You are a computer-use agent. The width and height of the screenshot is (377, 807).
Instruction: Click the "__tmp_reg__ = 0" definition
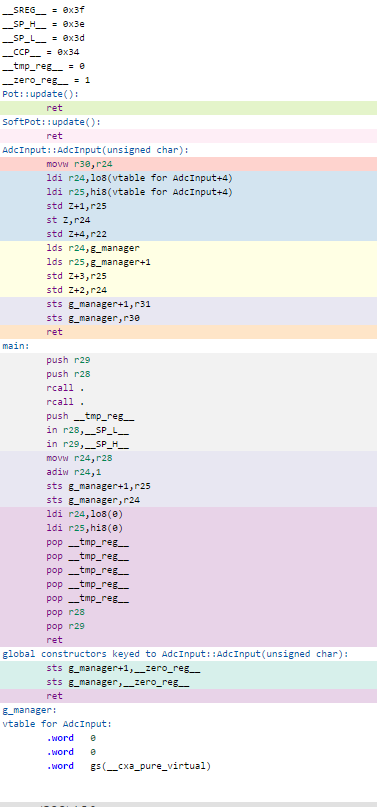(x=44, y=66)
